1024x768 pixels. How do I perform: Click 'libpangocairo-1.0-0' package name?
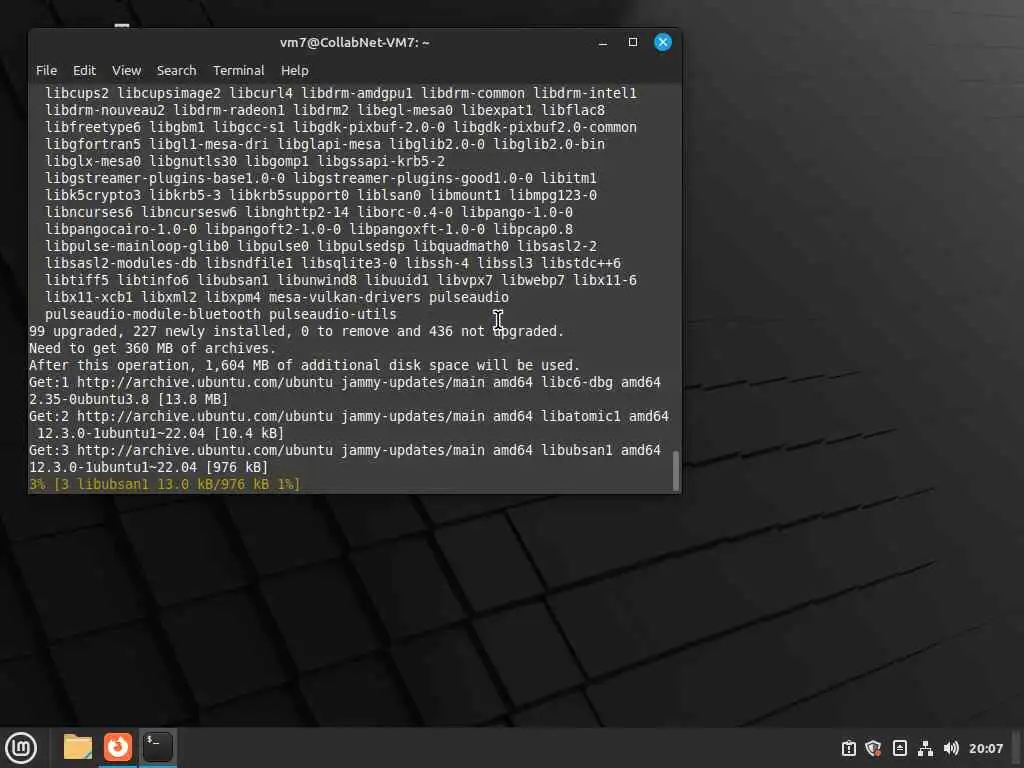pos(121,229)
